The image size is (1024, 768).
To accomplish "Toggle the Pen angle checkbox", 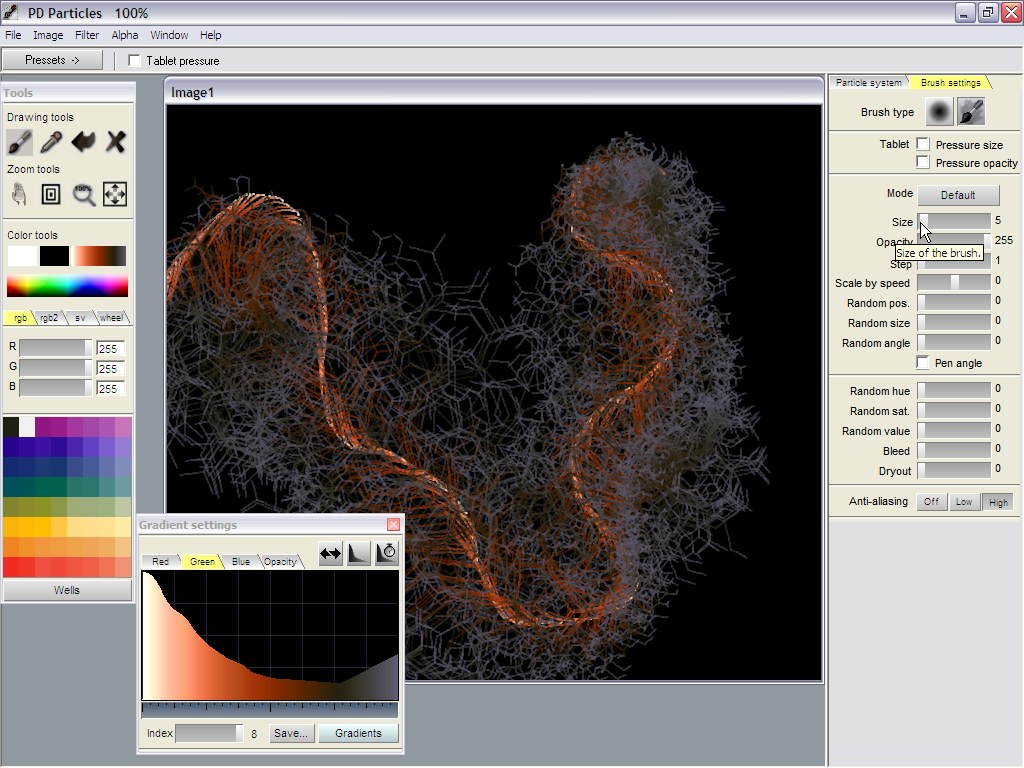I will tap(923, 363).
